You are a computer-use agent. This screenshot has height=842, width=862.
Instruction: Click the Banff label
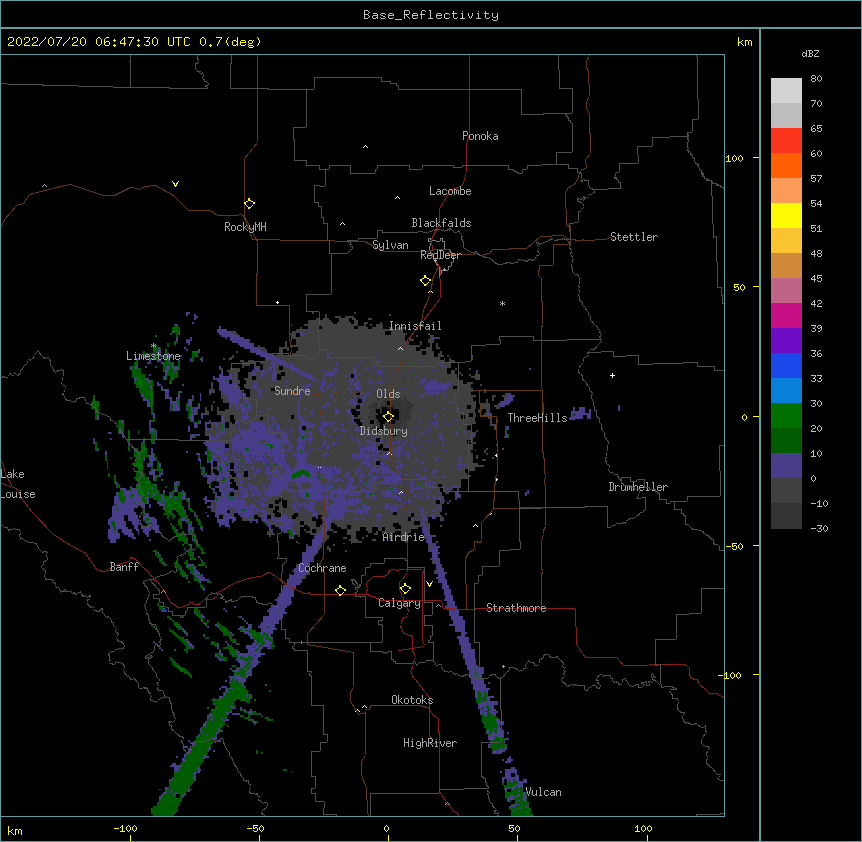124,567
